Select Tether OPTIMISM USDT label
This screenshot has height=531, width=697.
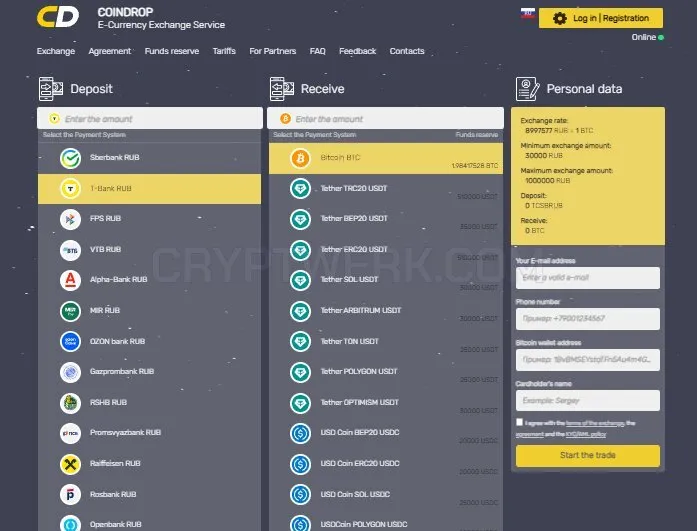tap(360, 403)
